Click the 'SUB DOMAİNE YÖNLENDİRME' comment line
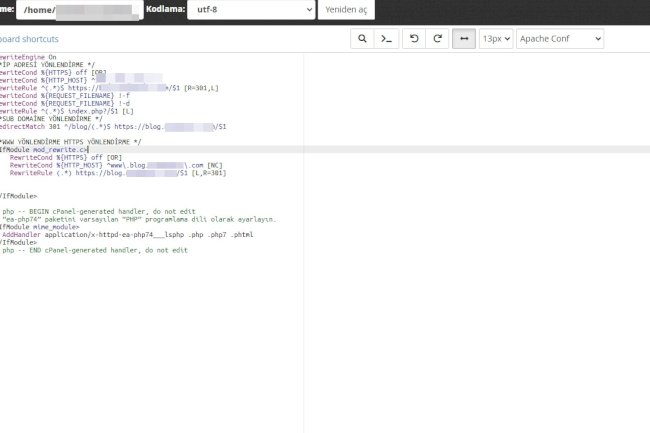 tap(51, 119)
